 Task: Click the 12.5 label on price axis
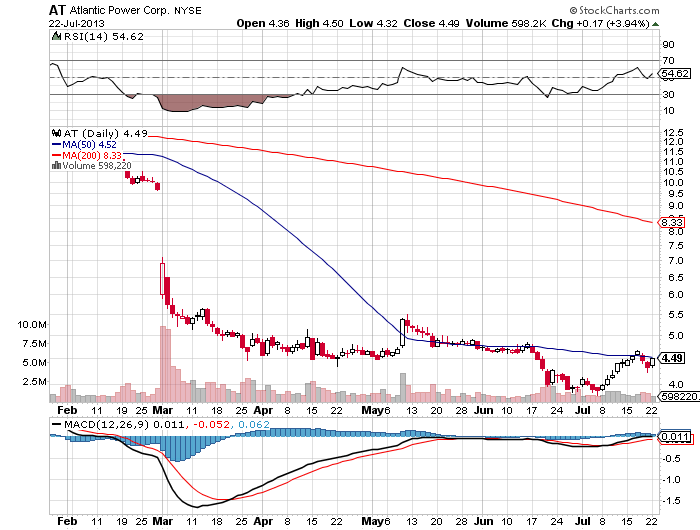673,133
